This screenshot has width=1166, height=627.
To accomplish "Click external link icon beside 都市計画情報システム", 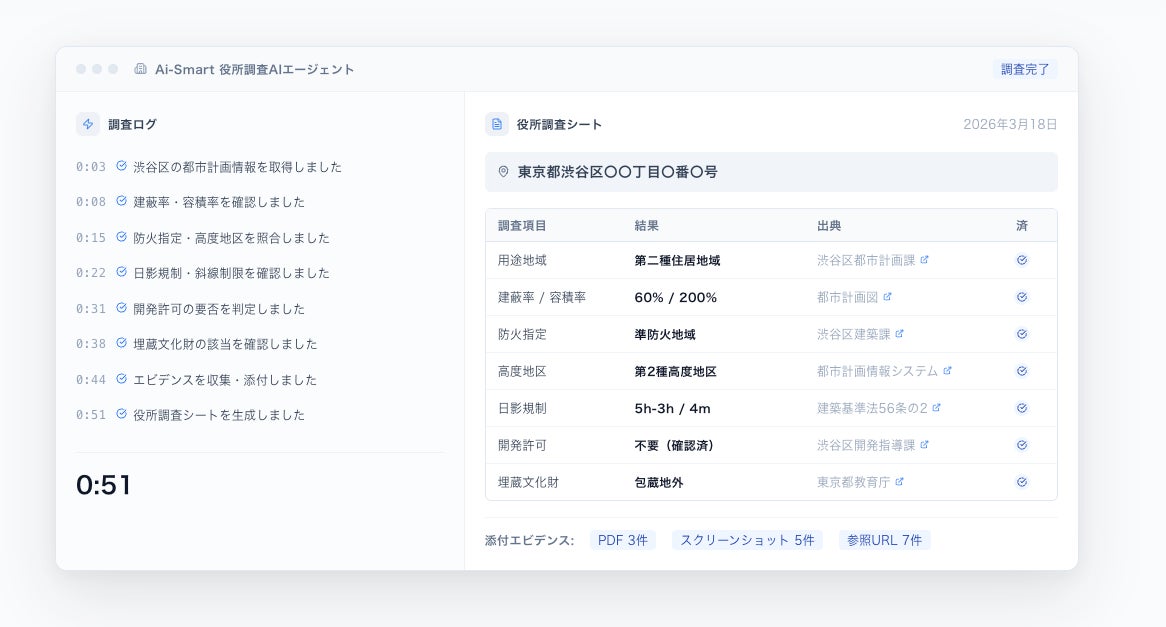I will click(947, 371).
